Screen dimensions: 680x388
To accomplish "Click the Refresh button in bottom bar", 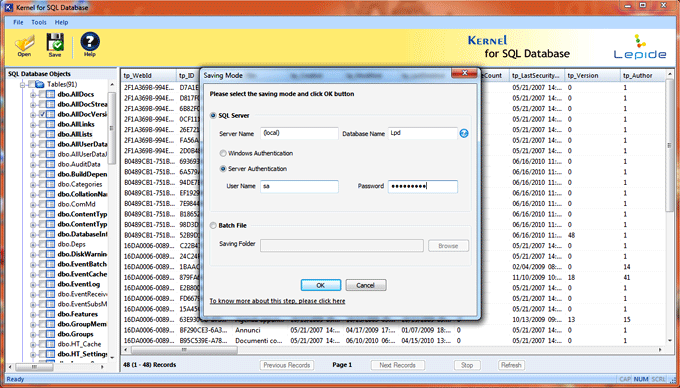I will tap(511, 365).
